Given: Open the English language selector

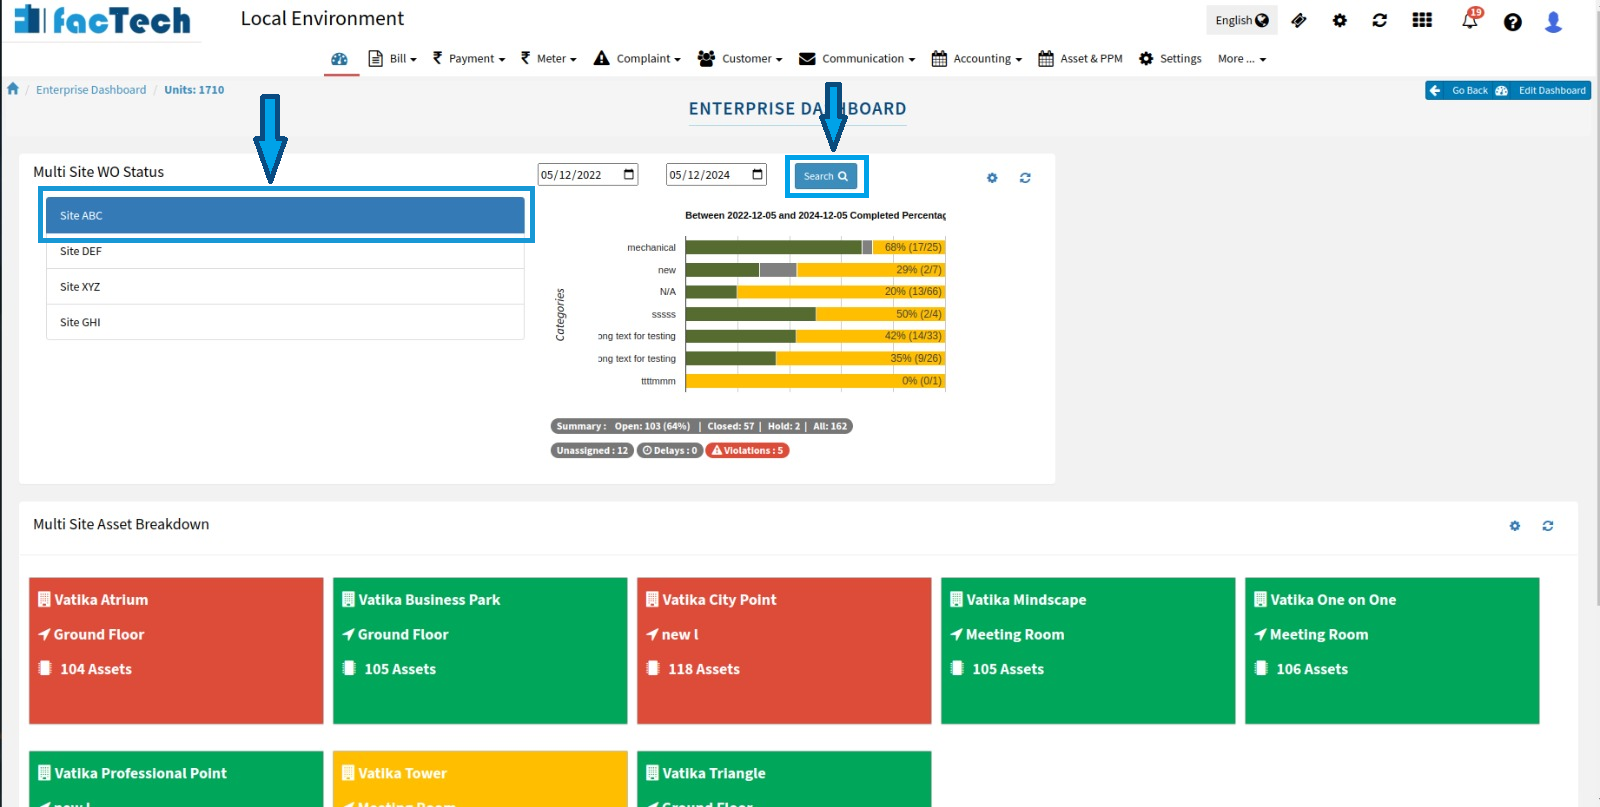Looking at the screenshot, I should click(x=1241, y=20).
